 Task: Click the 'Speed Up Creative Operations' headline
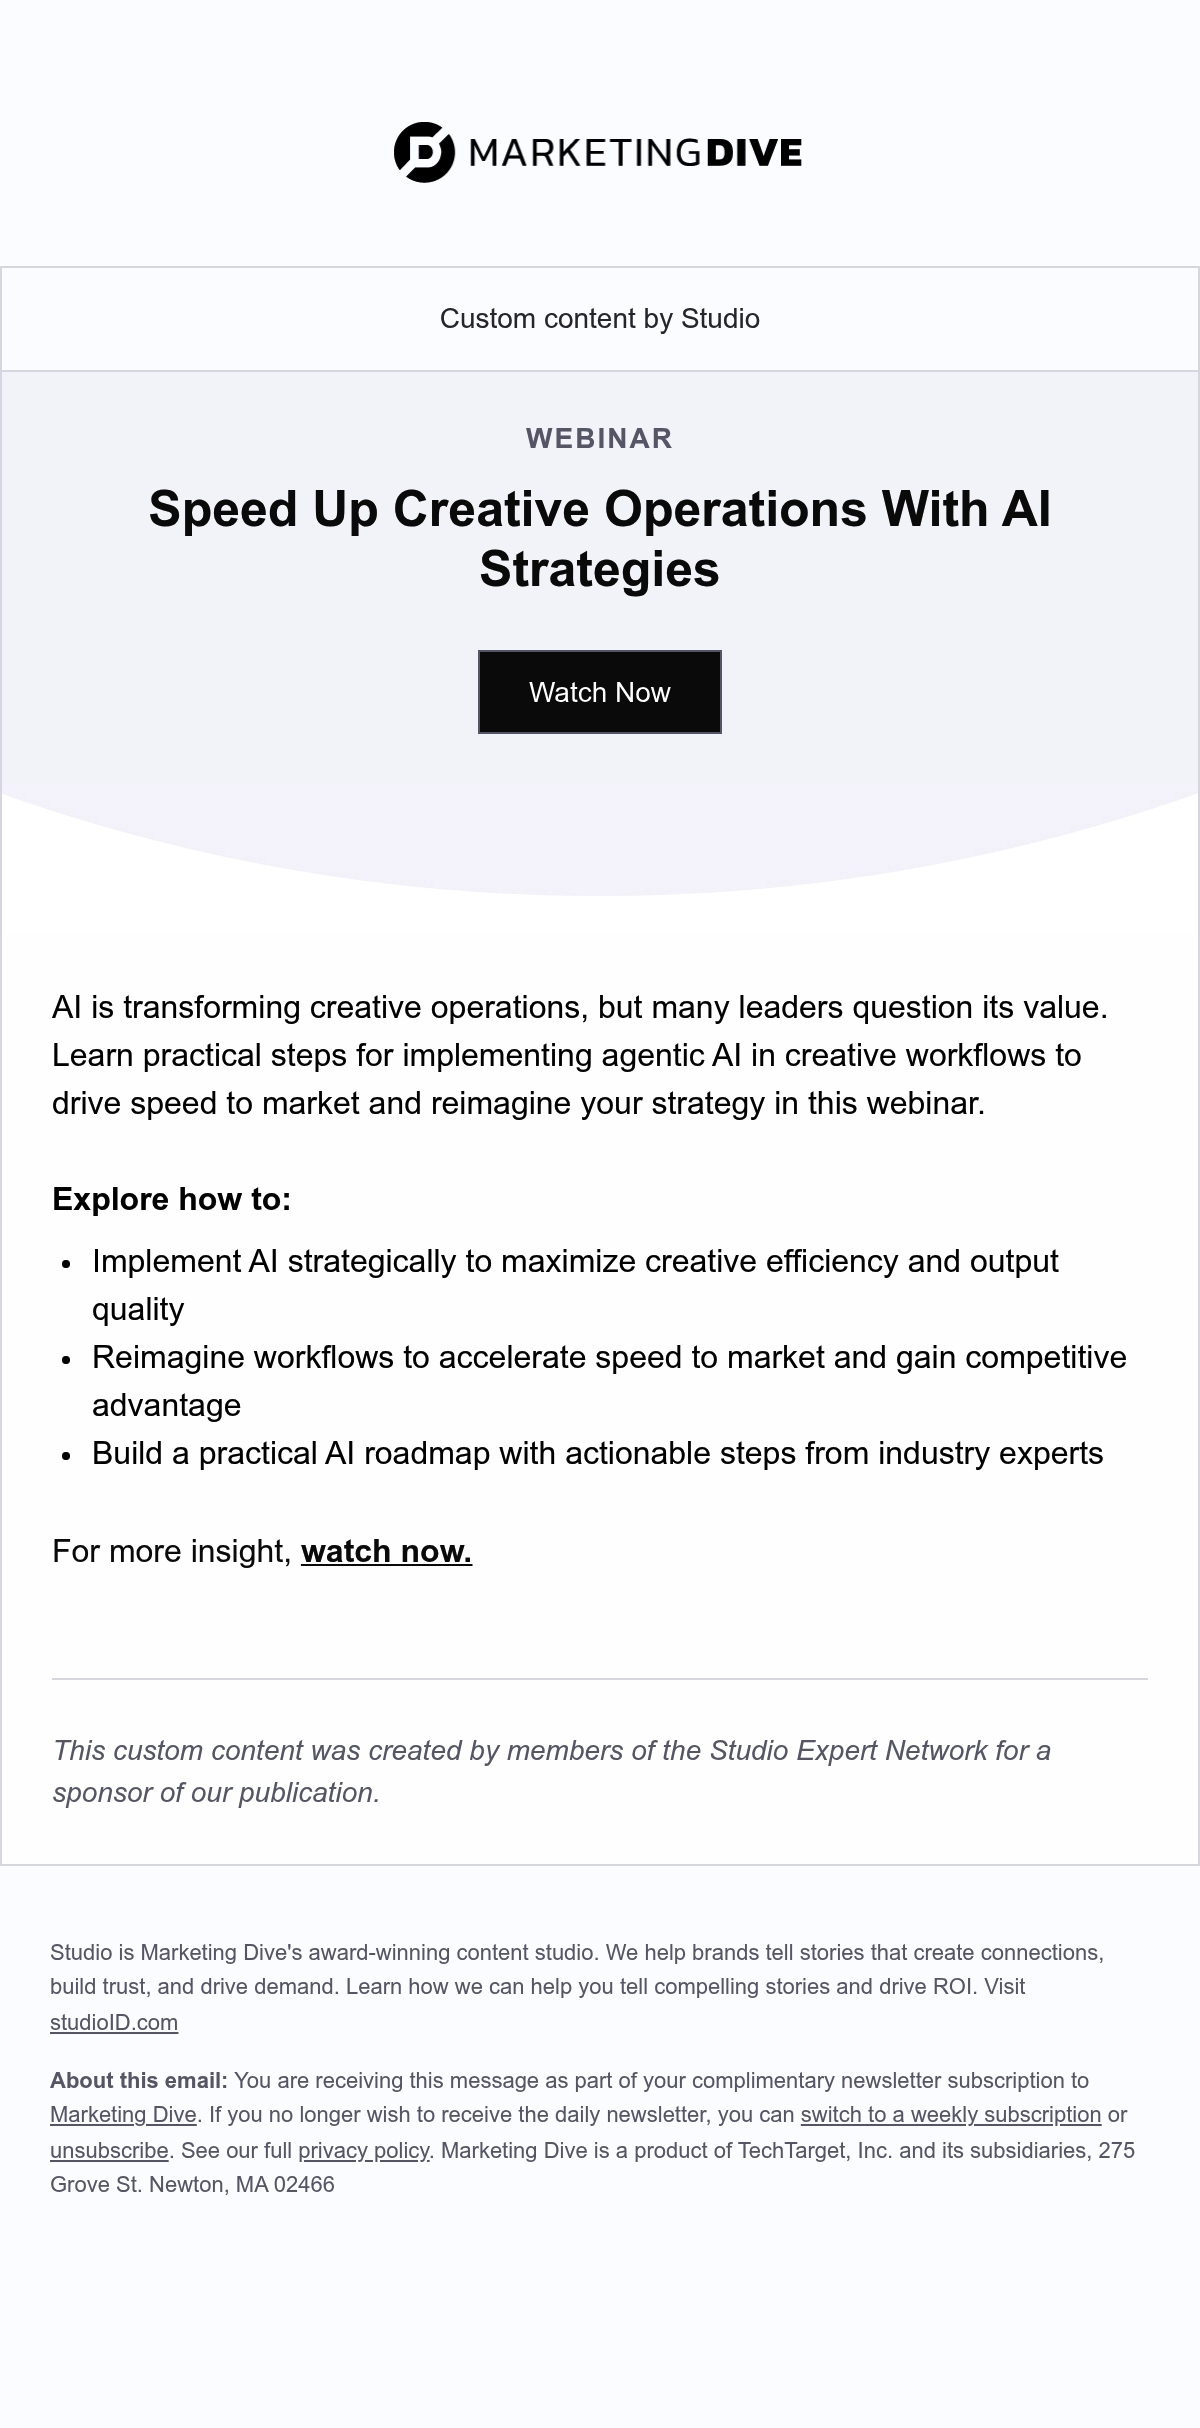coord(600,538)
